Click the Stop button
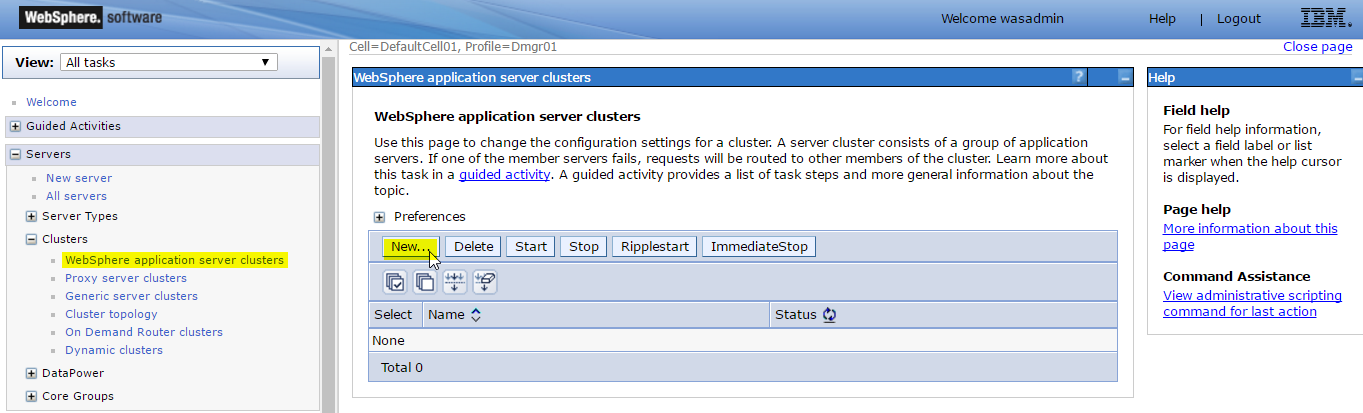Image resolution: width=1363 pixels, height=413 pixels. (584, 246)
